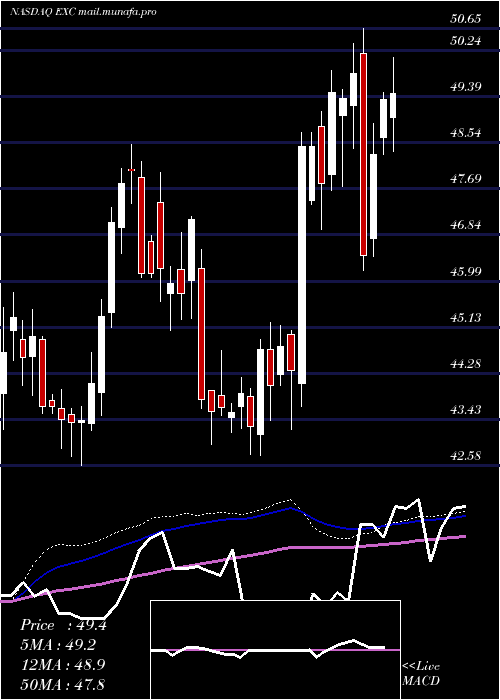Click the 50MA : 47.8 readout
Viewport: 500px width, 700px height.
(62, 684)
